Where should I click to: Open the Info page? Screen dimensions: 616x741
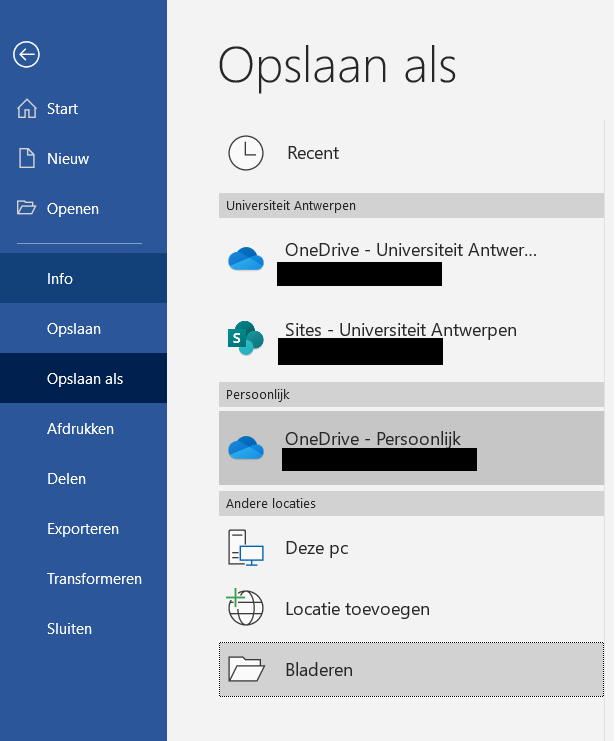pyautogui.click(x=83, y=278)
